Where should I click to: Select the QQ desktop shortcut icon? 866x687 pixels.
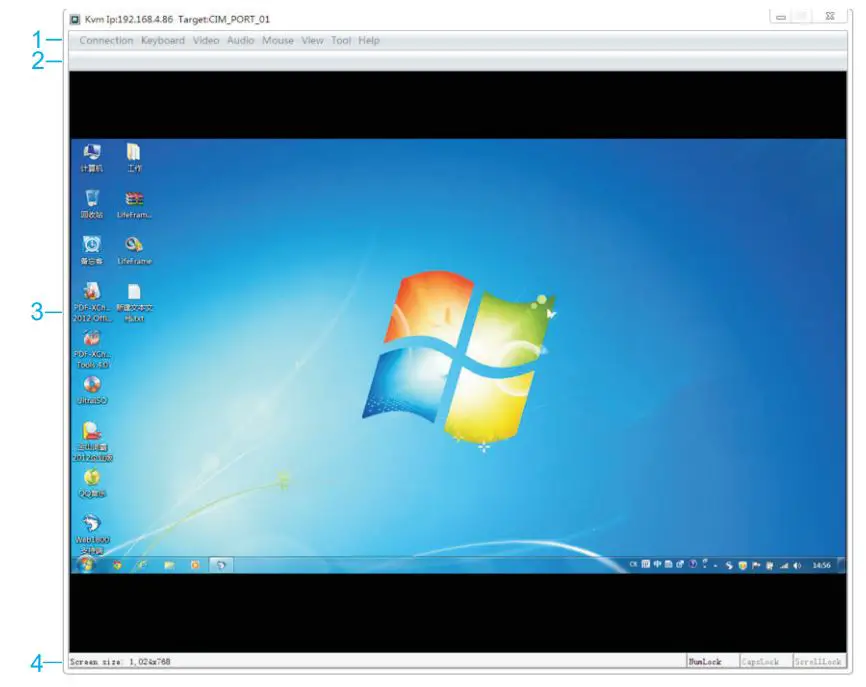coord(92,483)
